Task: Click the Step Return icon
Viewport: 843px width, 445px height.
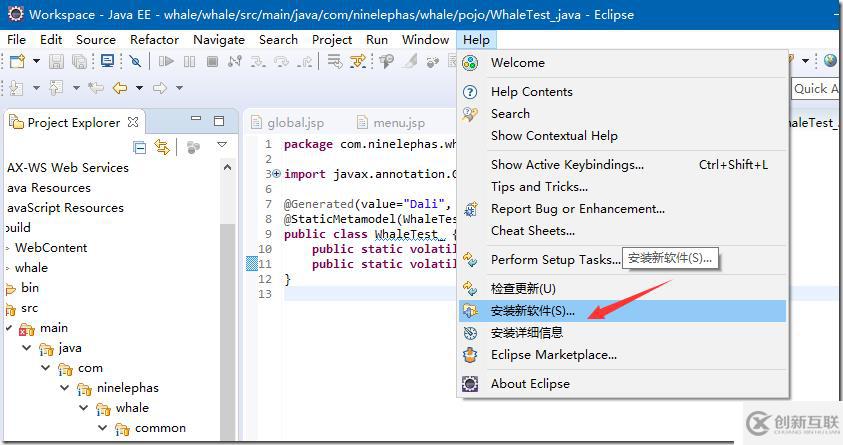Action: [x=304, y=61]
